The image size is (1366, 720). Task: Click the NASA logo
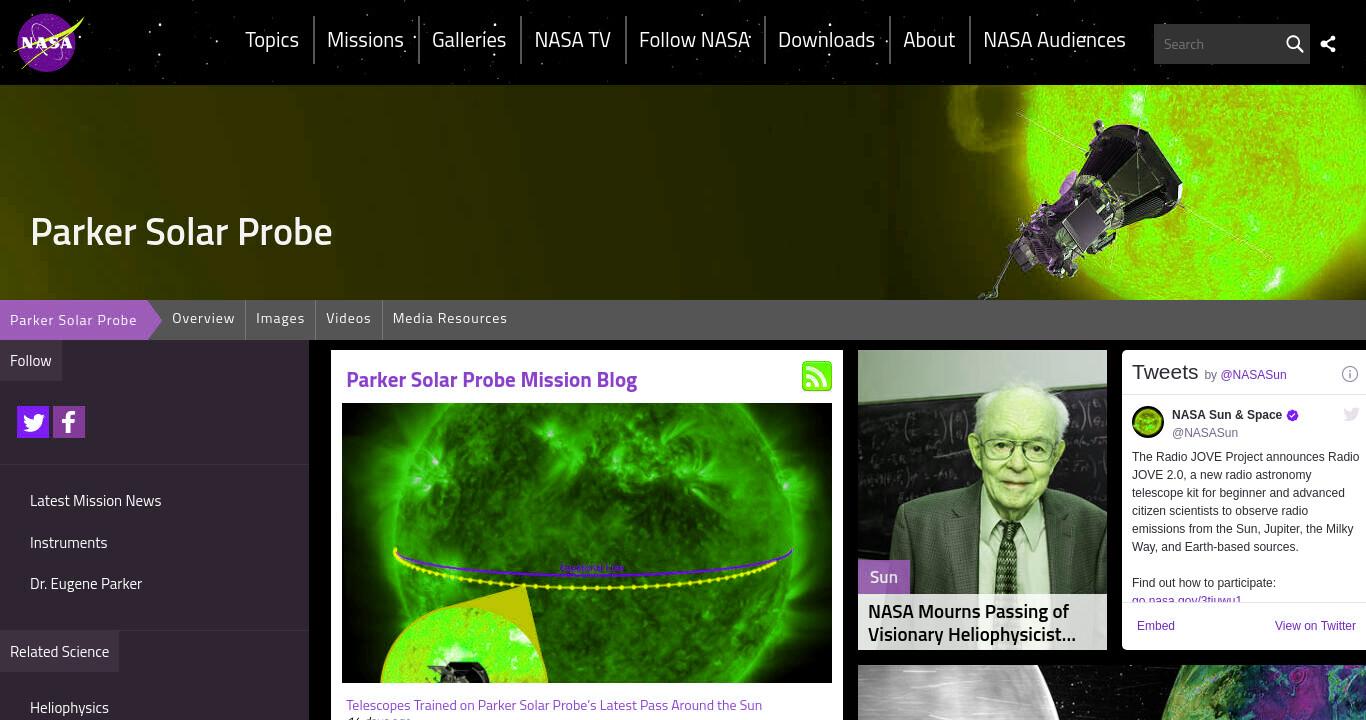(x=48, y=43)
